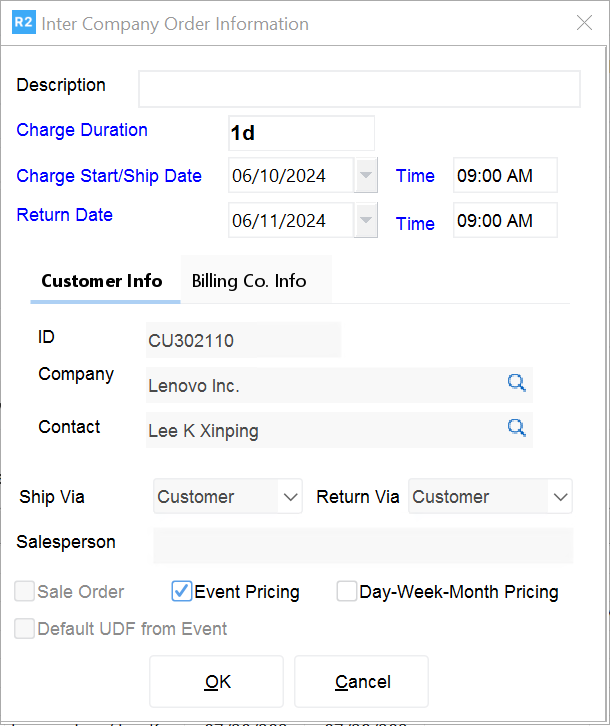610x726 pixels.
Task: Click the Contact search magnifier icon
Action: (x=516, y=428)
